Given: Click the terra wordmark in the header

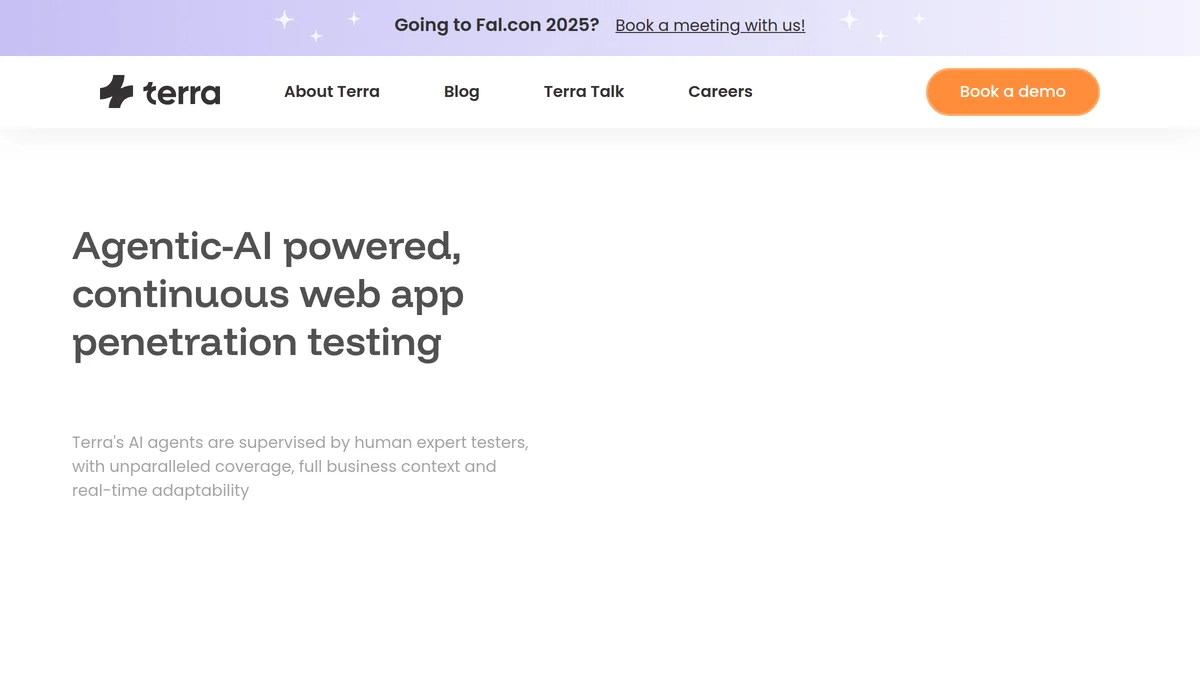Looking at the screenshot, I should tap(182, 93).
